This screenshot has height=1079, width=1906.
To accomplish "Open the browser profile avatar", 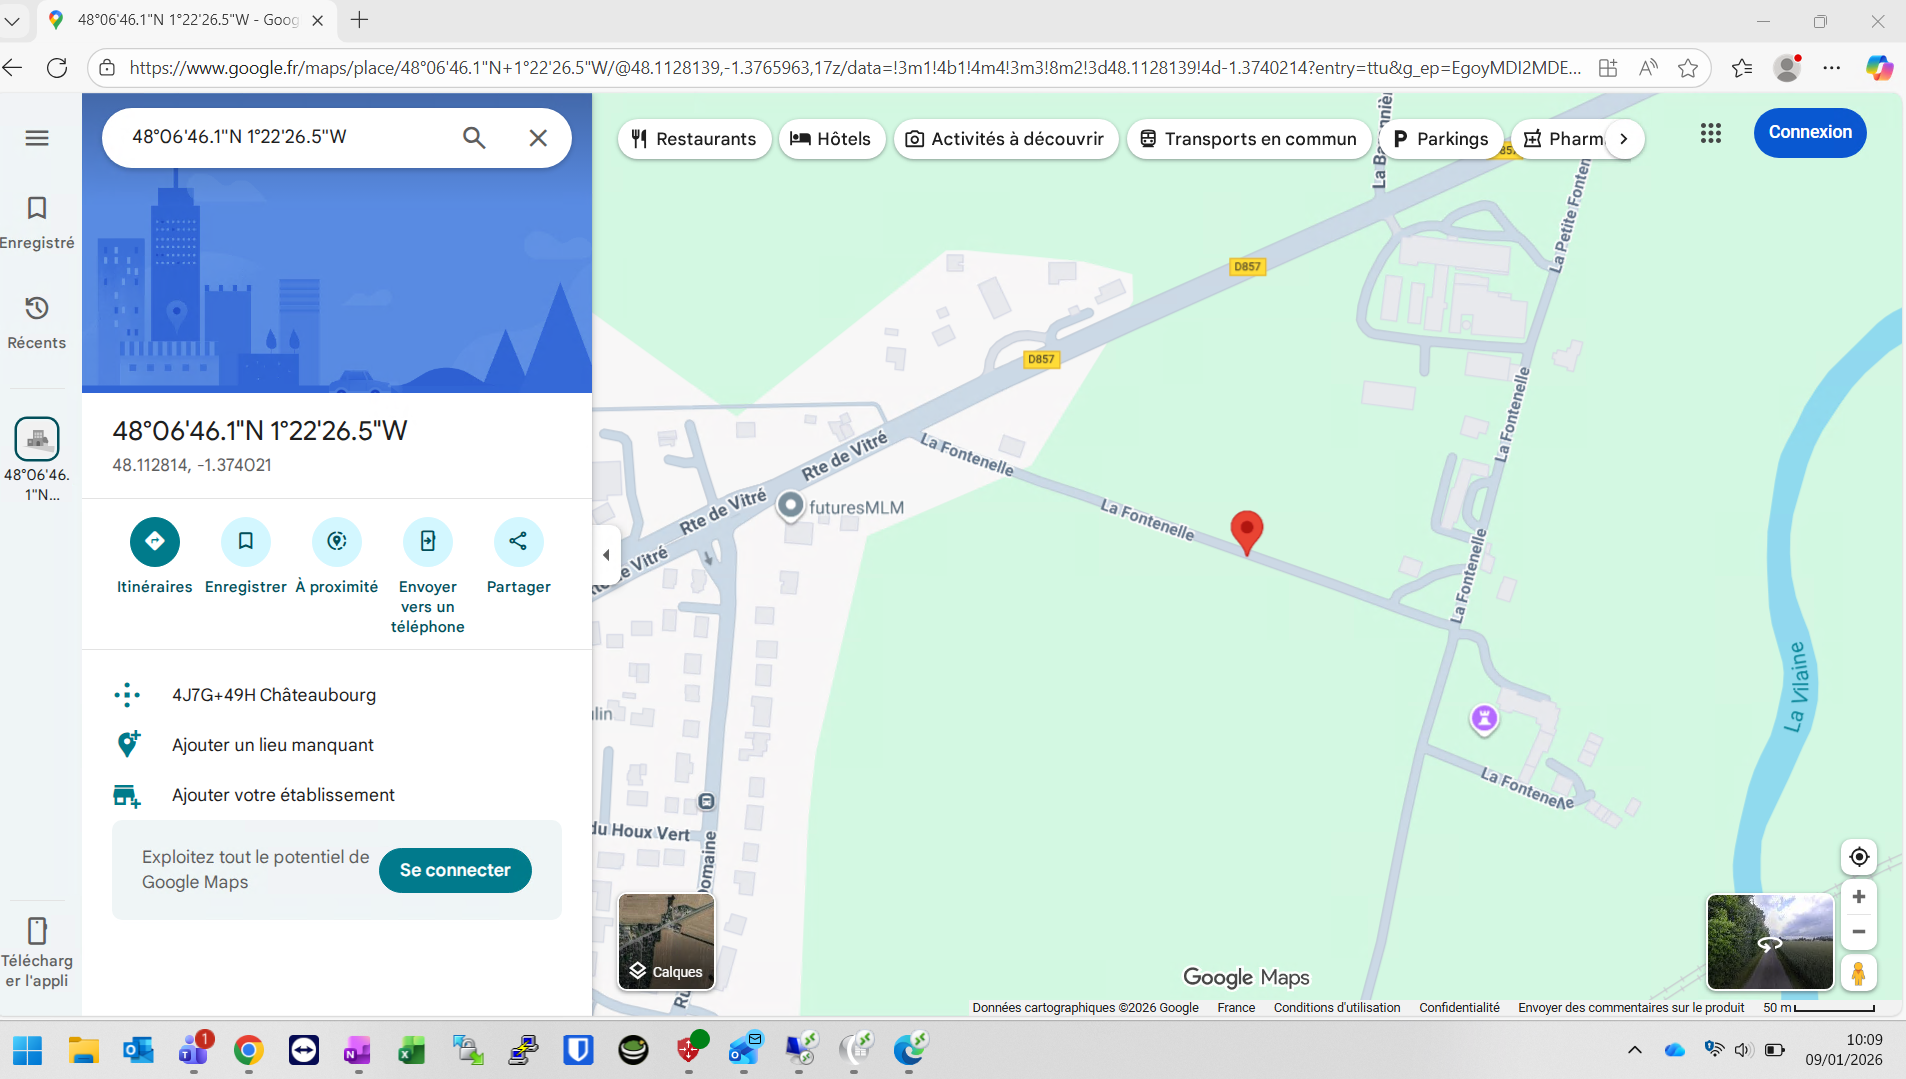I will click(x=1786, y=68).
